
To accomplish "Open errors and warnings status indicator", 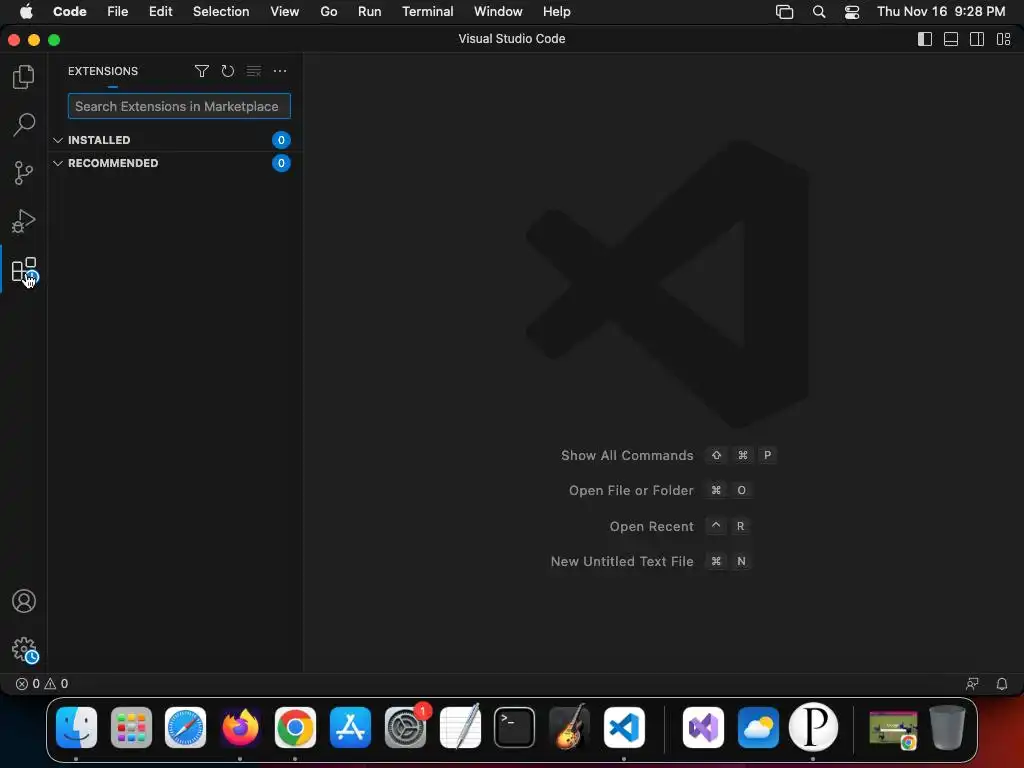I will pyautogui.click(x=42, y=684).
